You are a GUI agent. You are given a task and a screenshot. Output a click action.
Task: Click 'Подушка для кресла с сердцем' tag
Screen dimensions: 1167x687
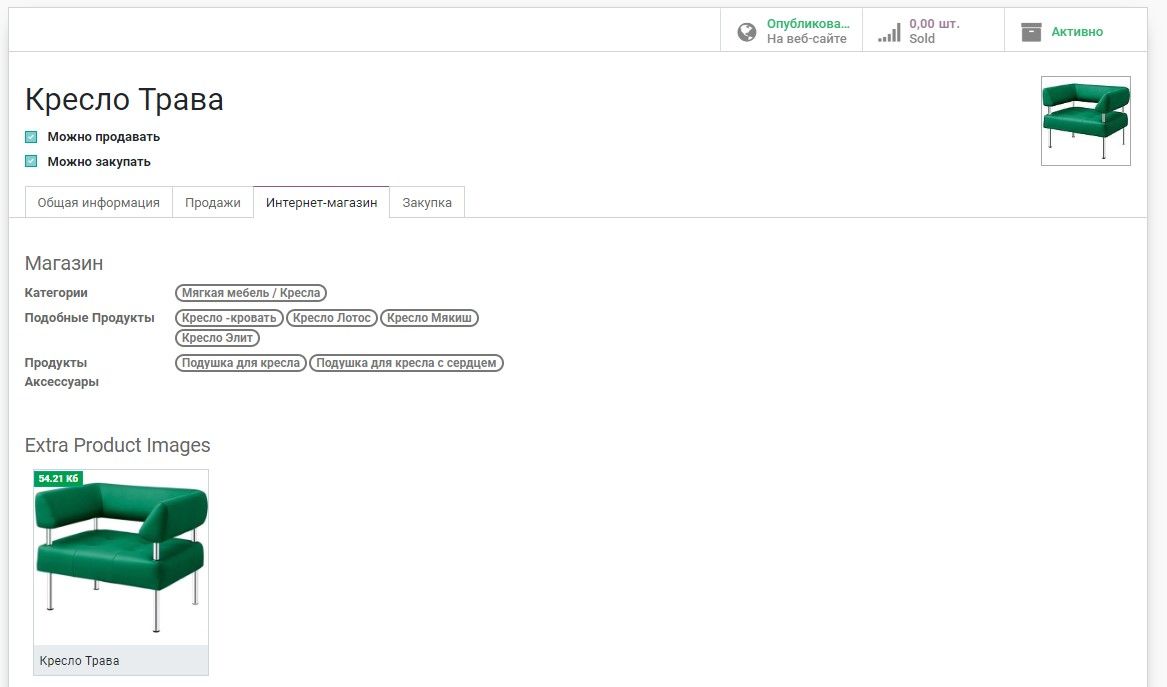point(406,363)
